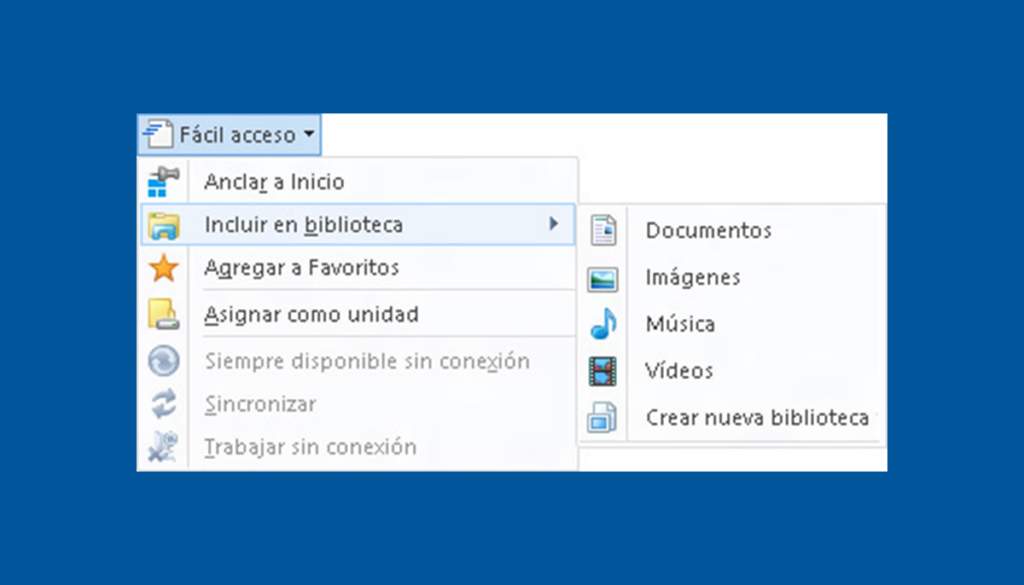Screen dimensions: 1024x585
Task: Click the pin icon next to Anclar a Inicio
Action: (x=163, y=182)
